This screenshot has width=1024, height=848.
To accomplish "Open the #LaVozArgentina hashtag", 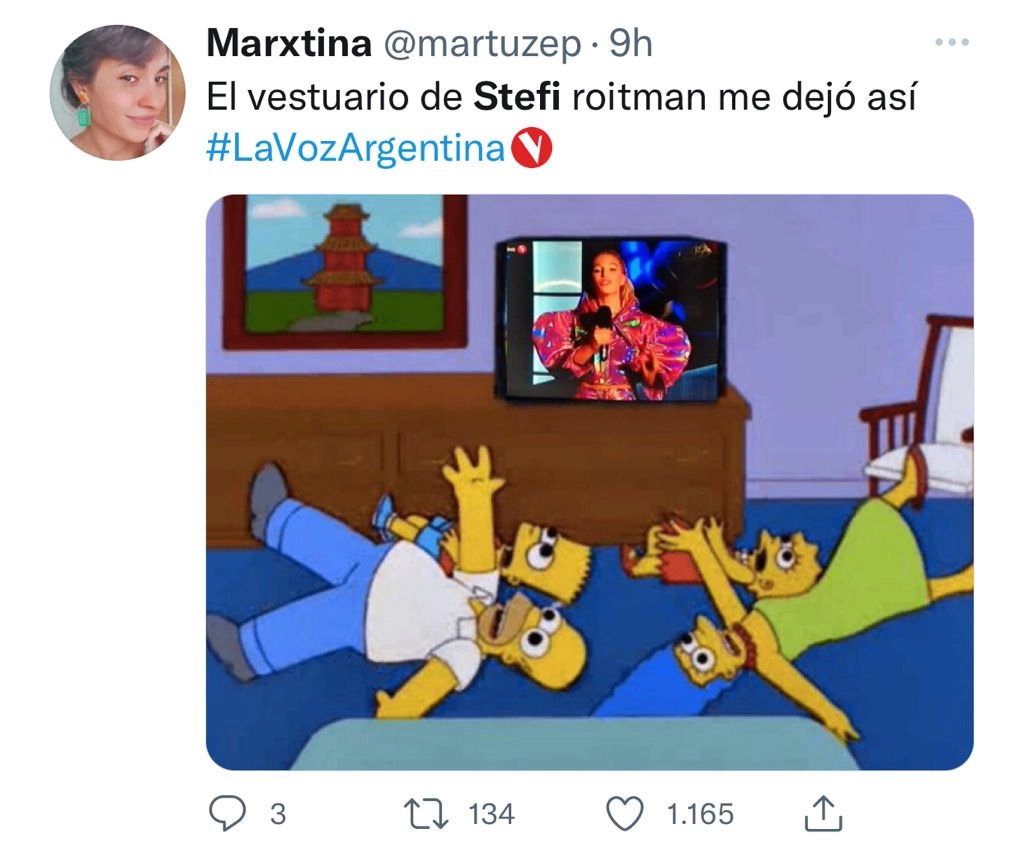I will pyautogui.click(x=356, y=148).
